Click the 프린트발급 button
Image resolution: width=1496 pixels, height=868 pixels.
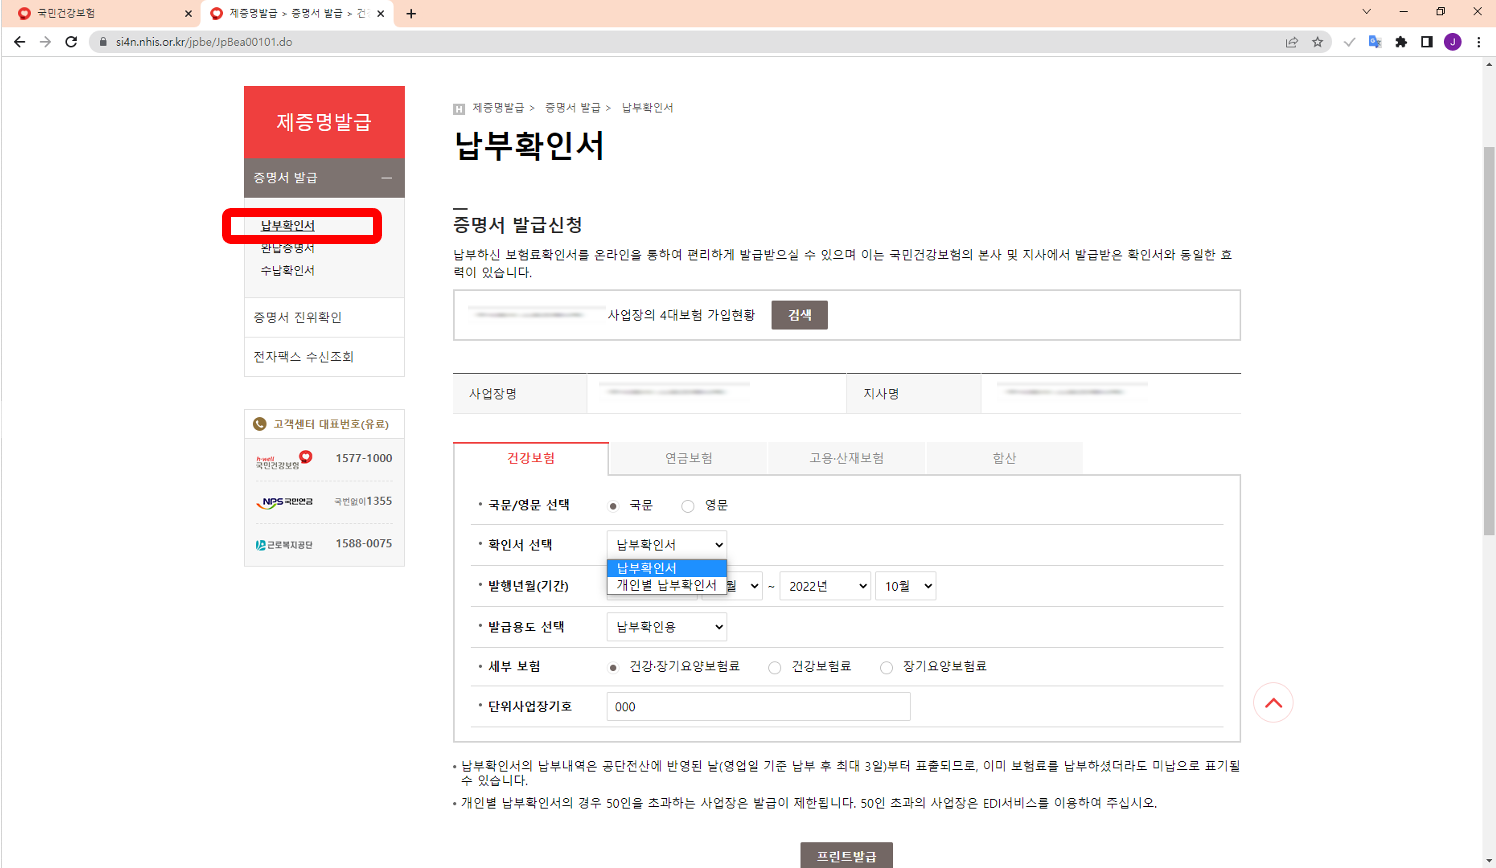coord(845,855)
